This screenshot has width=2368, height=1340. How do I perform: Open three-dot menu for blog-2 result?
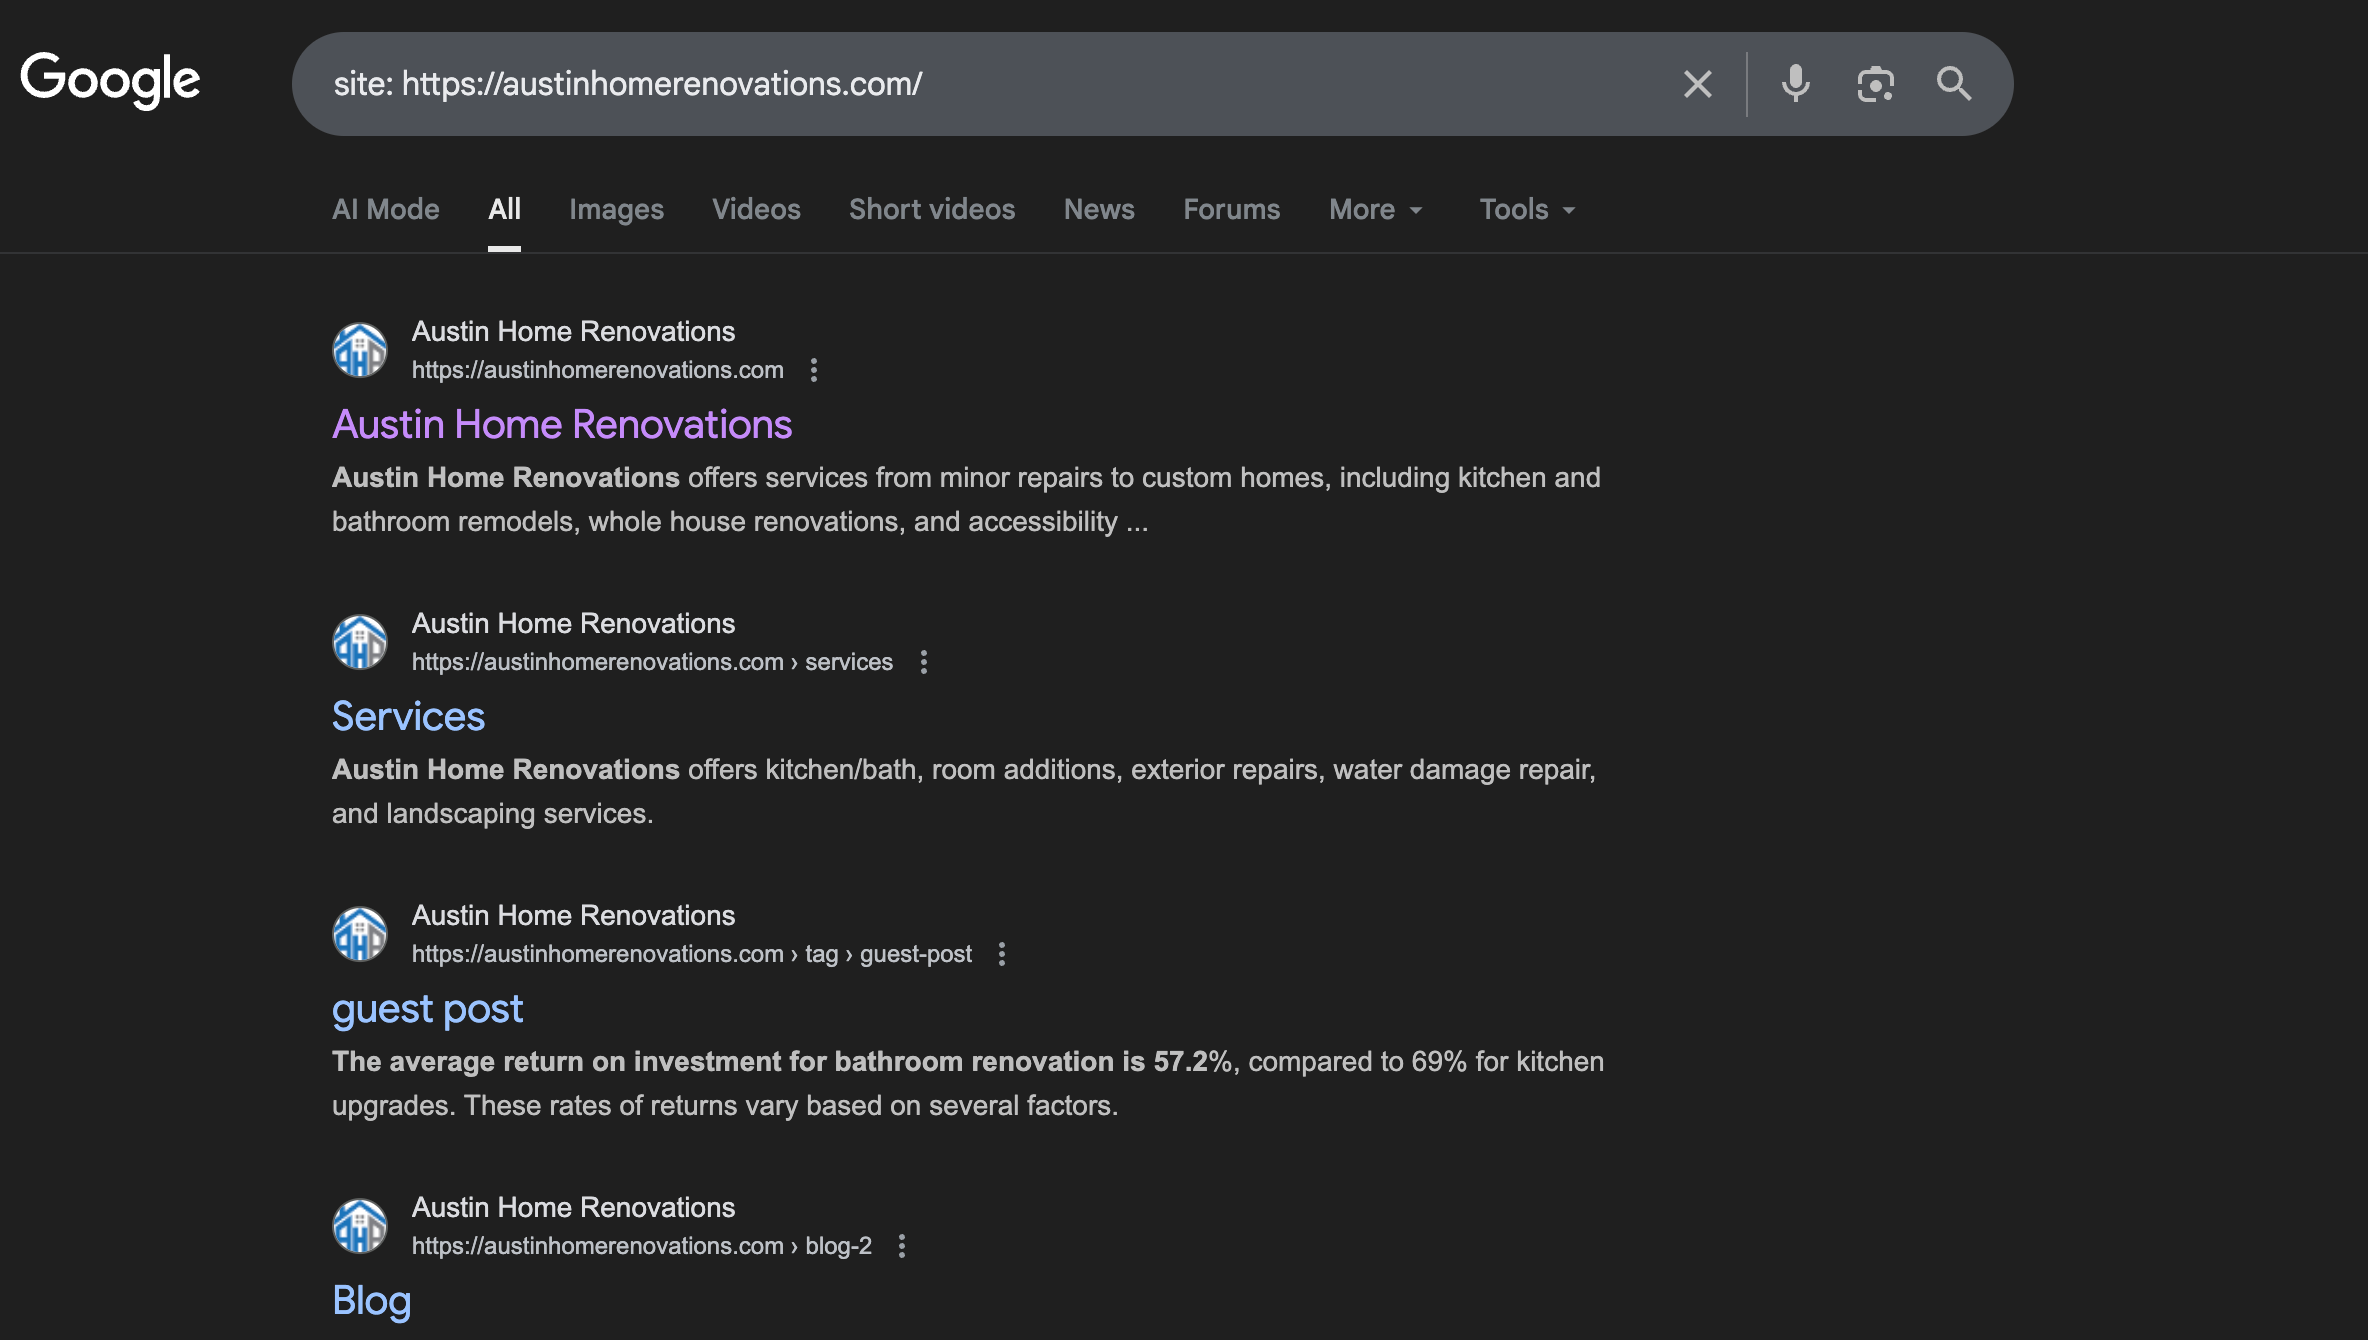coord(902,1246)
